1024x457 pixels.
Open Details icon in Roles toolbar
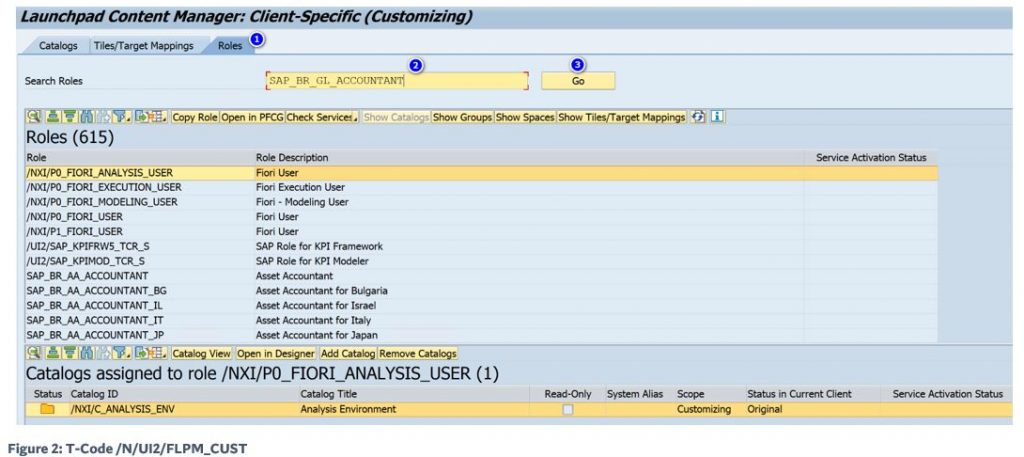click(33, 118)
